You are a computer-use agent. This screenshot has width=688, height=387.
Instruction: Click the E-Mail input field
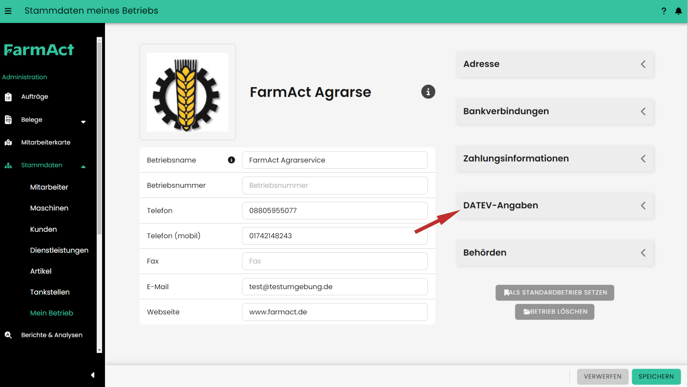335,287
